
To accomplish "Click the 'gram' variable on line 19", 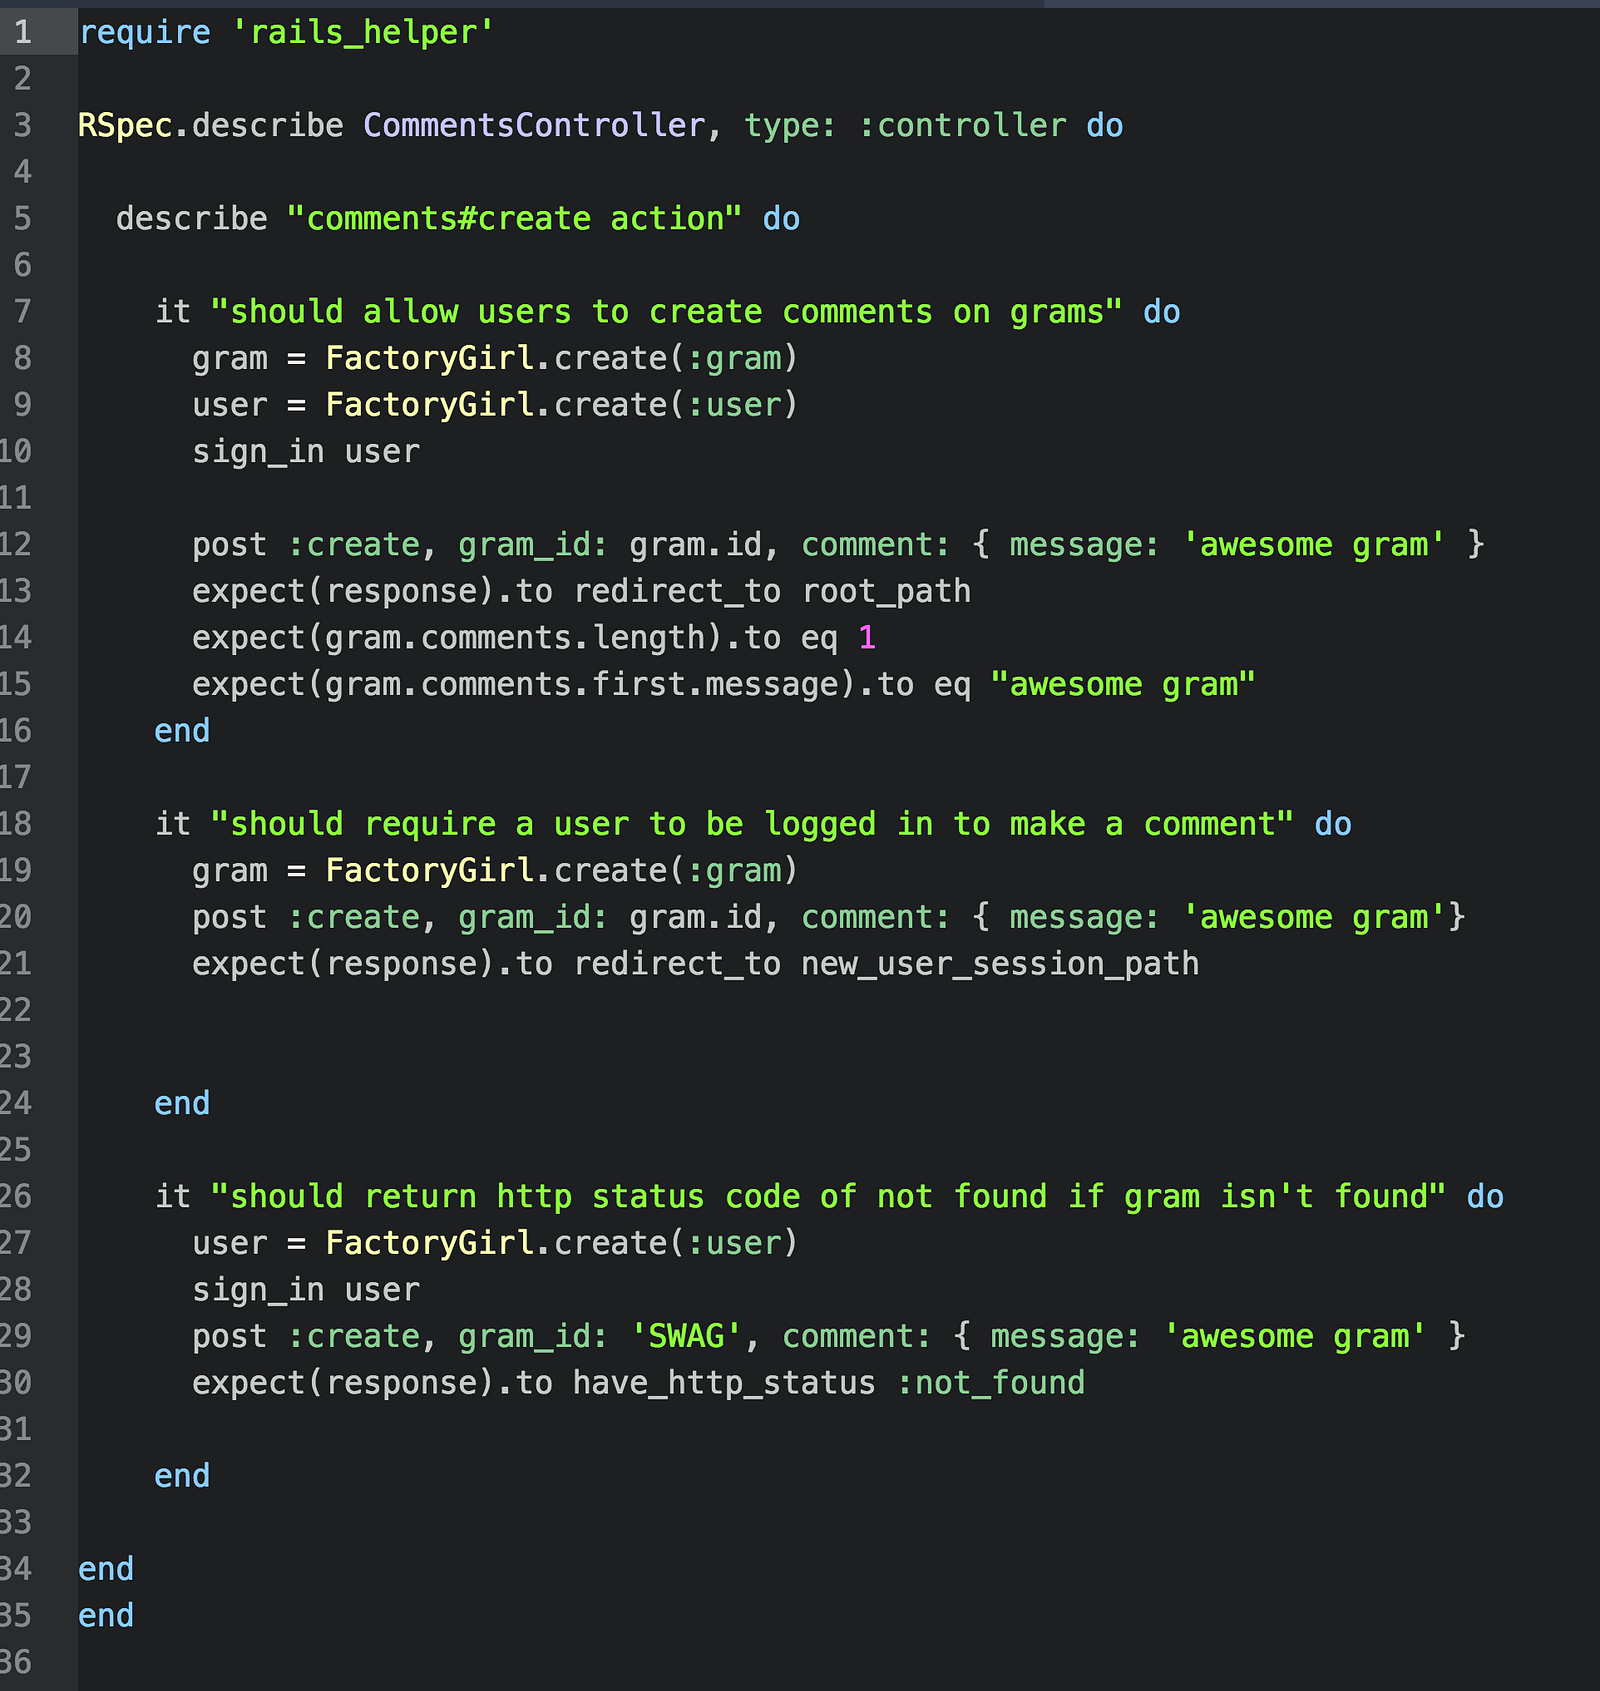I will pyautogui.click(x=230, y=870).
